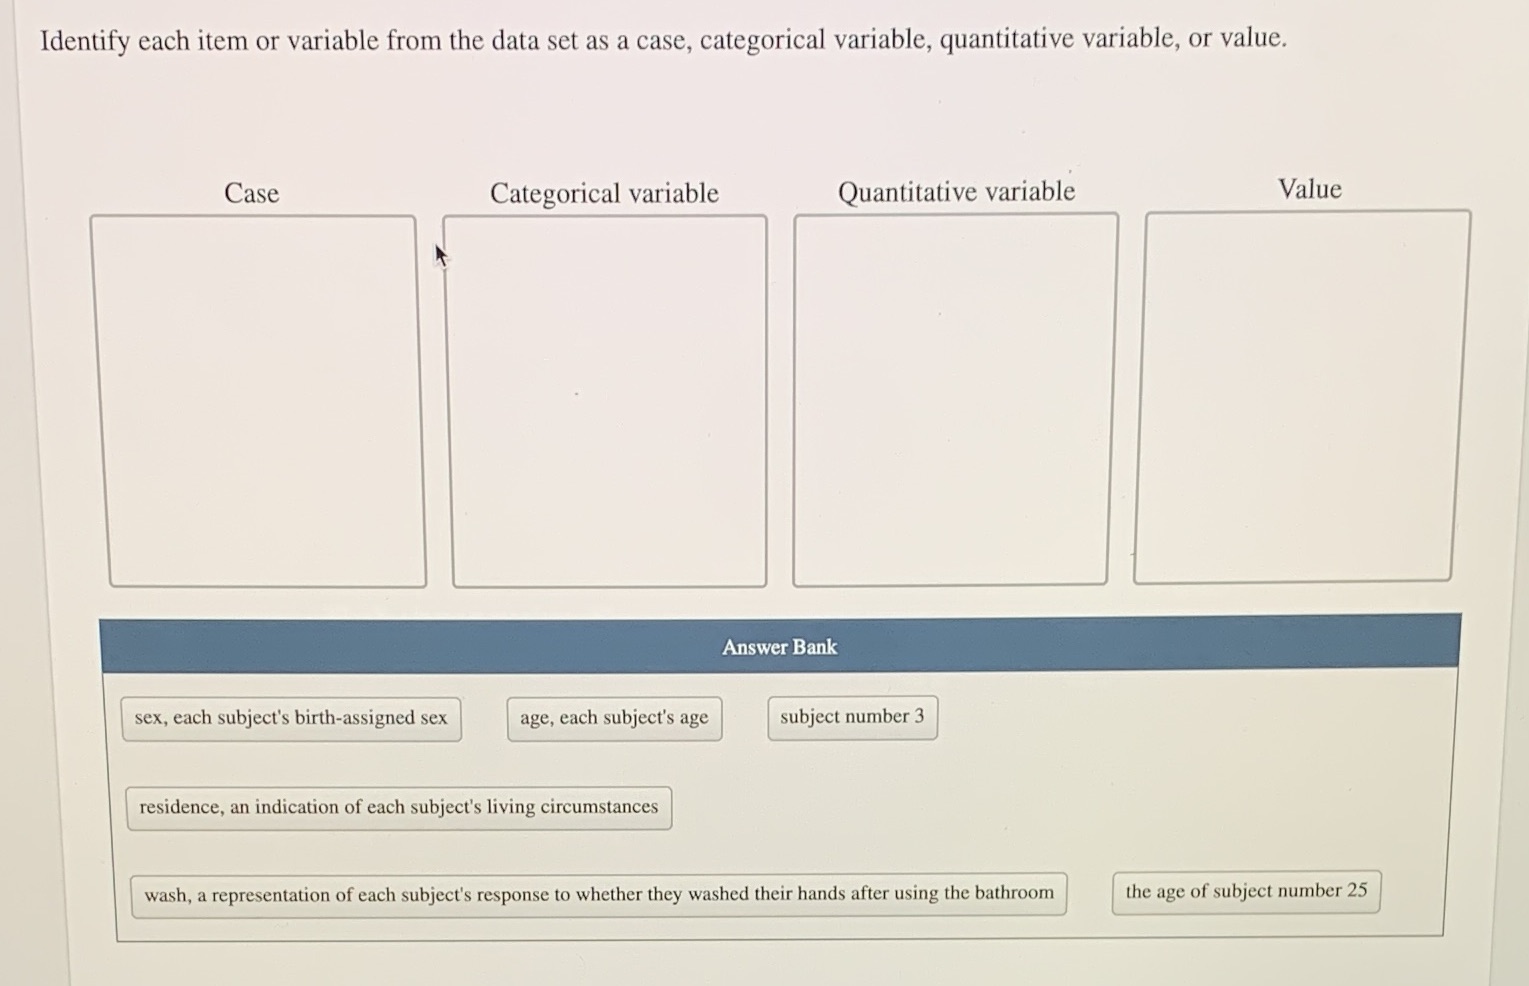Image resolution: width=1529 pixels, height=986 pixels.
Task: Select the "sex, each subject's birth-assigned sex" tile
Action: 291,717
